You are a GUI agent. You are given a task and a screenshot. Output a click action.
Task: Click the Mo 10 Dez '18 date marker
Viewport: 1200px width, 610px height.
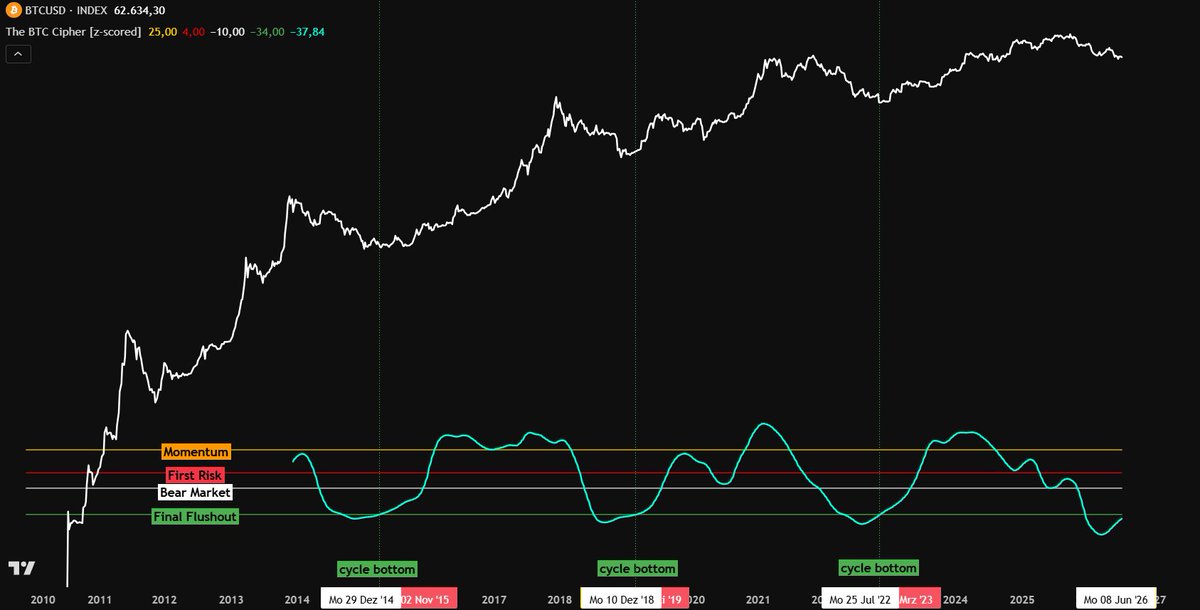(x=621, y=599)
